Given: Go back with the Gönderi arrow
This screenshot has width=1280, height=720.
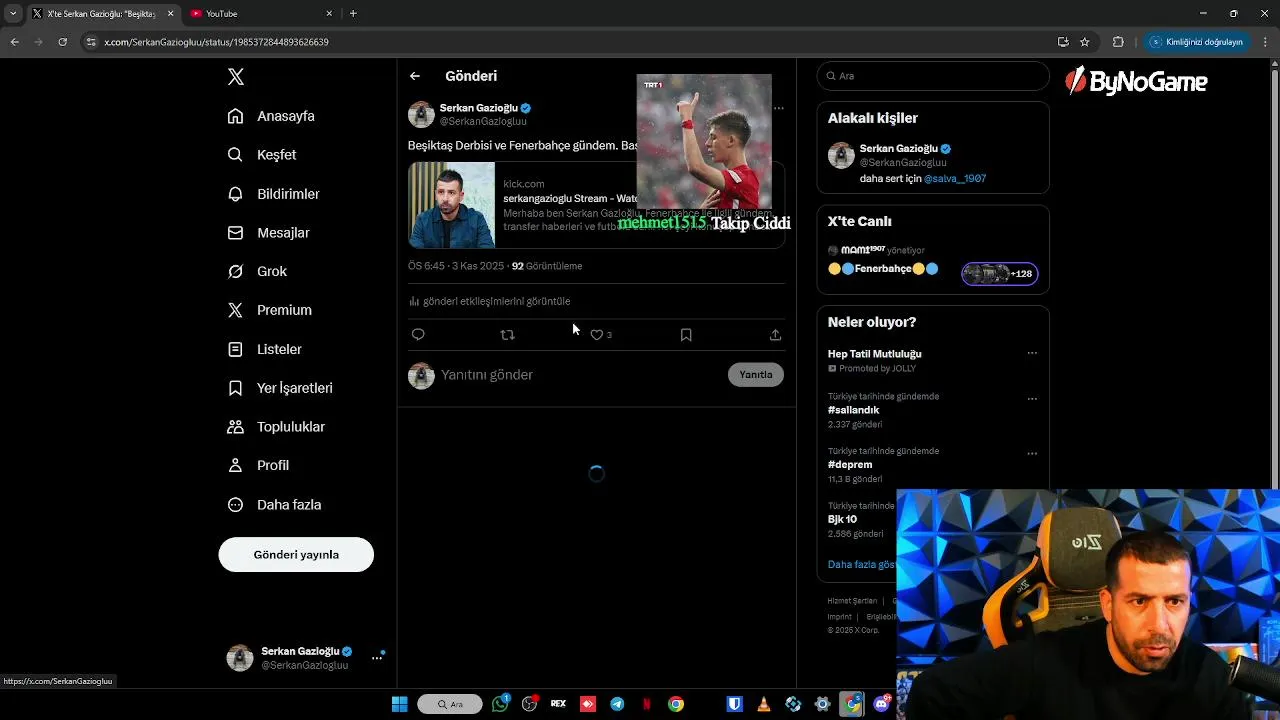Looking at the screenshot, I should pyautogui.click(x=415, y=76).
